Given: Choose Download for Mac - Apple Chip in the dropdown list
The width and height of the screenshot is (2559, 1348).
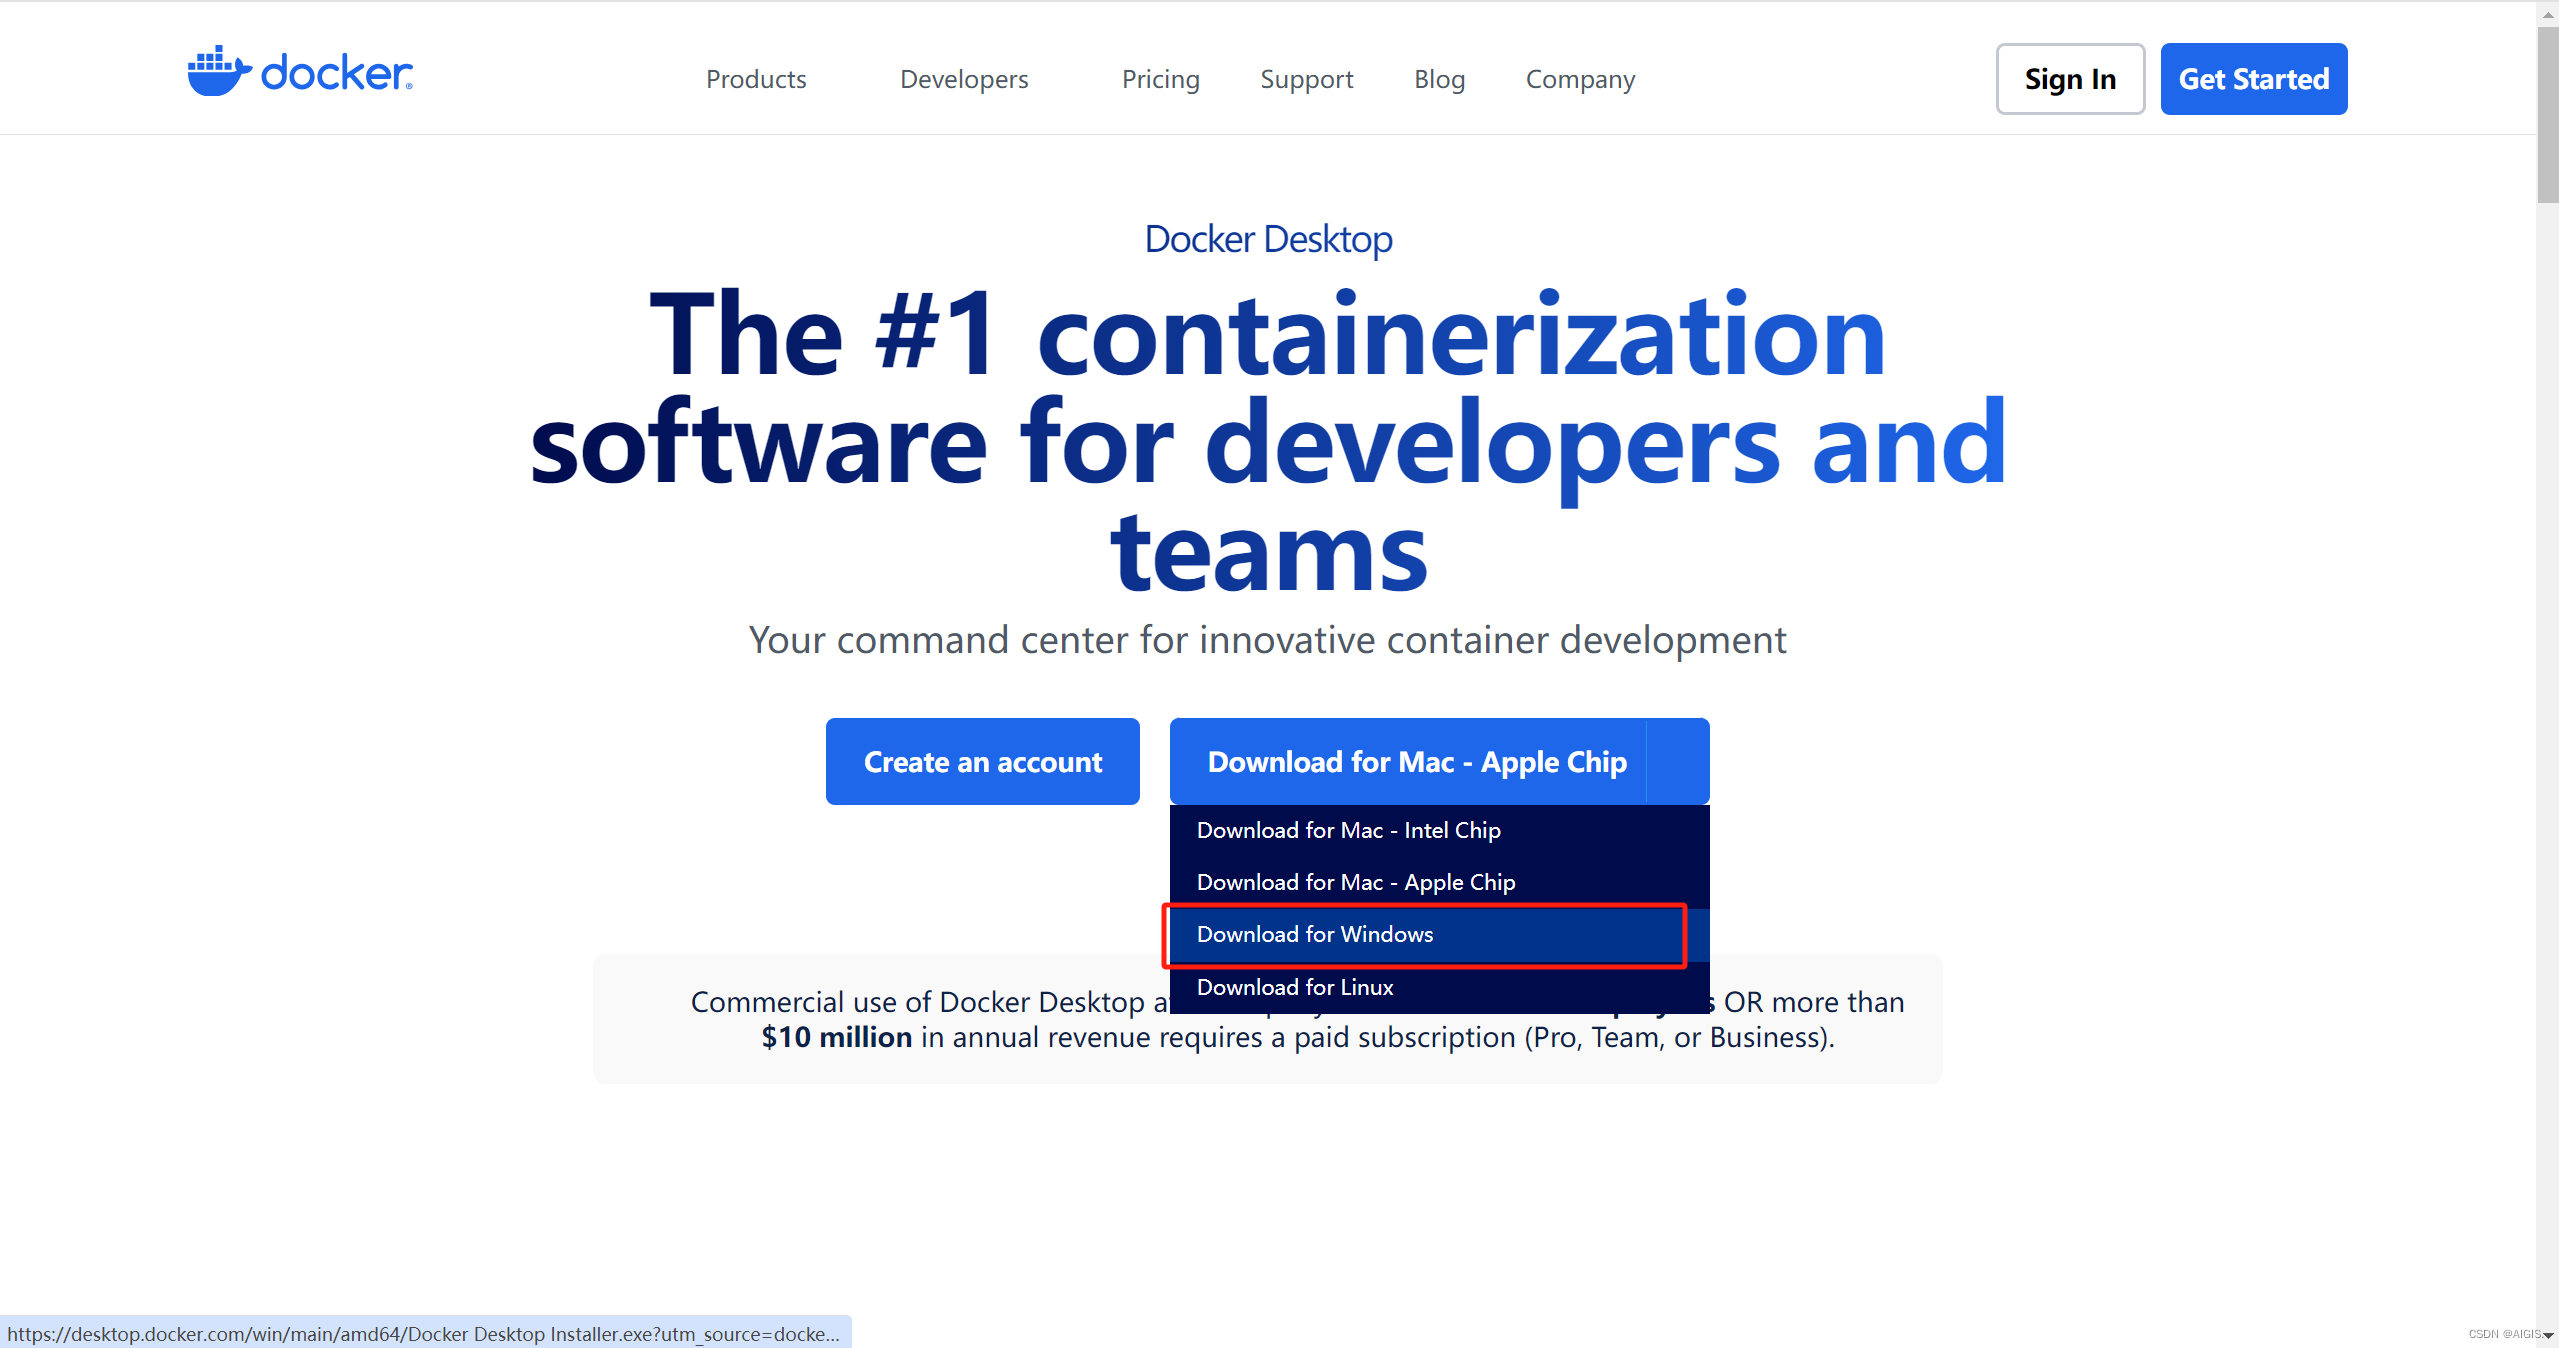Looking at the screenshot, I should [x=1439, y=882].
